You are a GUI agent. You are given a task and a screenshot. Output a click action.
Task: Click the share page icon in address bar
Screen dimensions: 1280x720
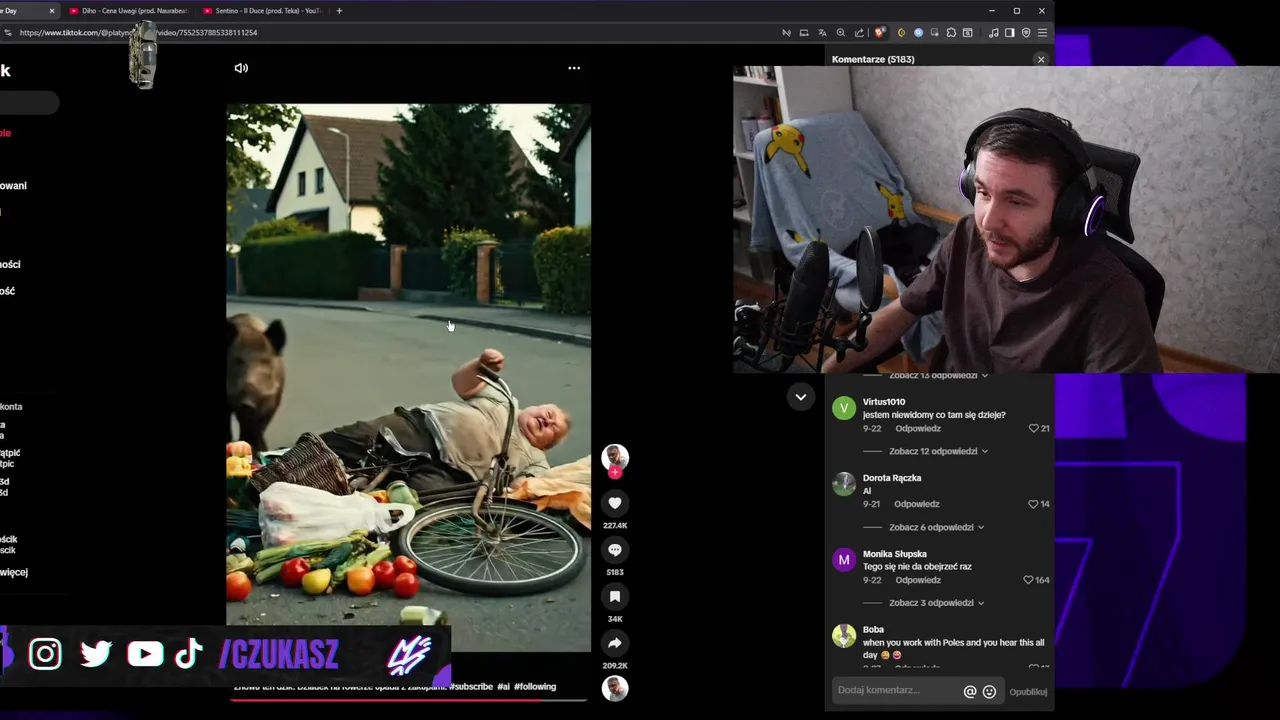click(x=859, y=32)
